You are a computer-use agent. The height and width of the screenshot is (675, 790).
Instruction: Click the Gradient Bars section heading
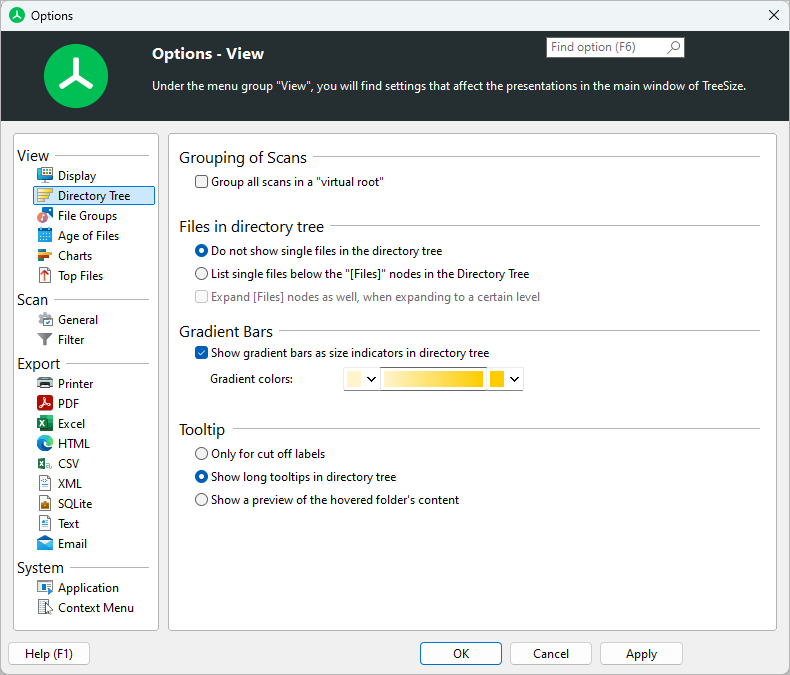pyautogui.click(x=226, y=331)
